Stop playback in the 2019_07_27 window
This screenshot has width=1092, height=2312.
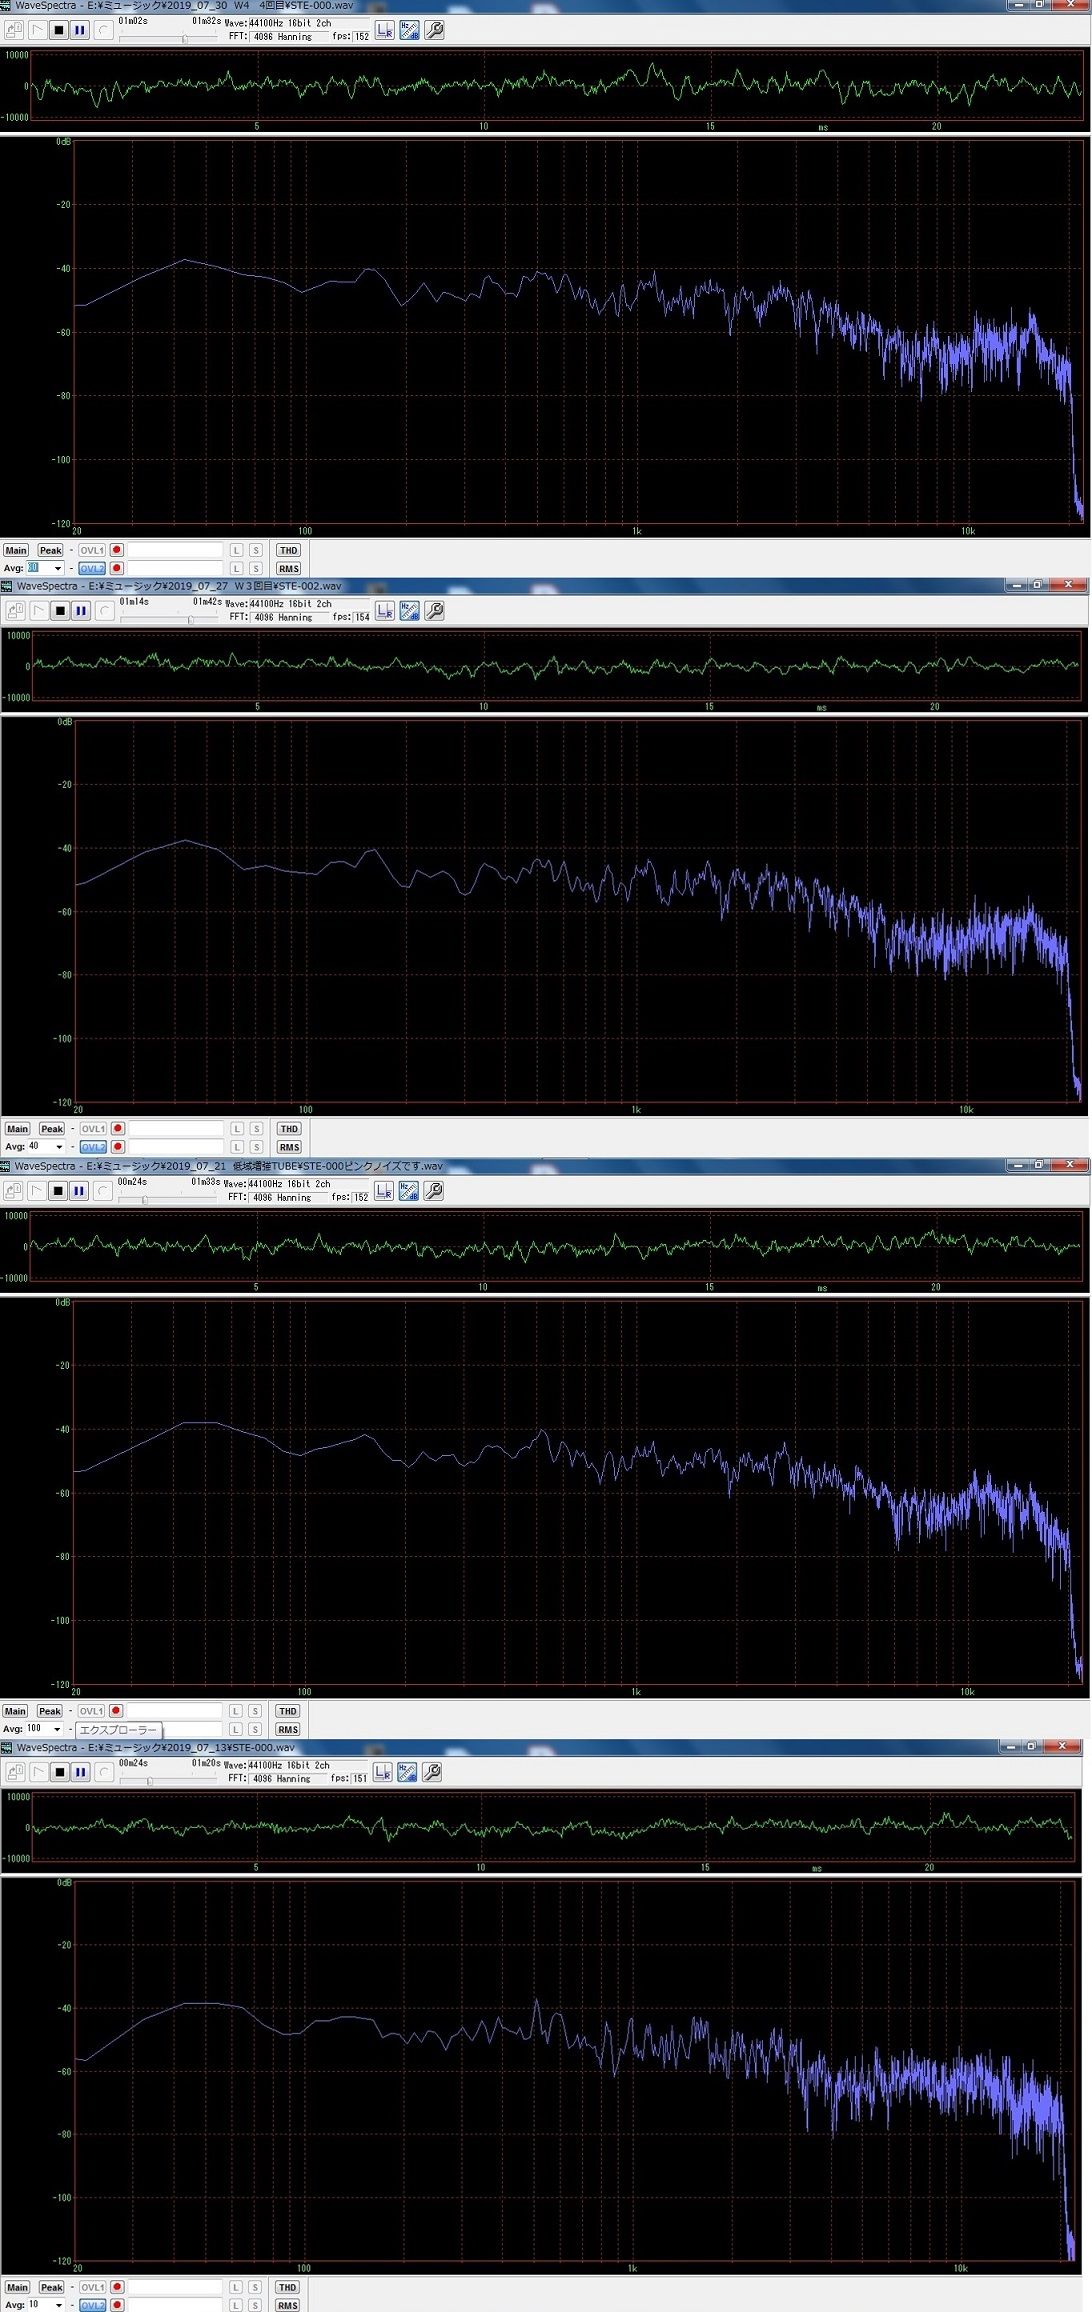point(60,610)
